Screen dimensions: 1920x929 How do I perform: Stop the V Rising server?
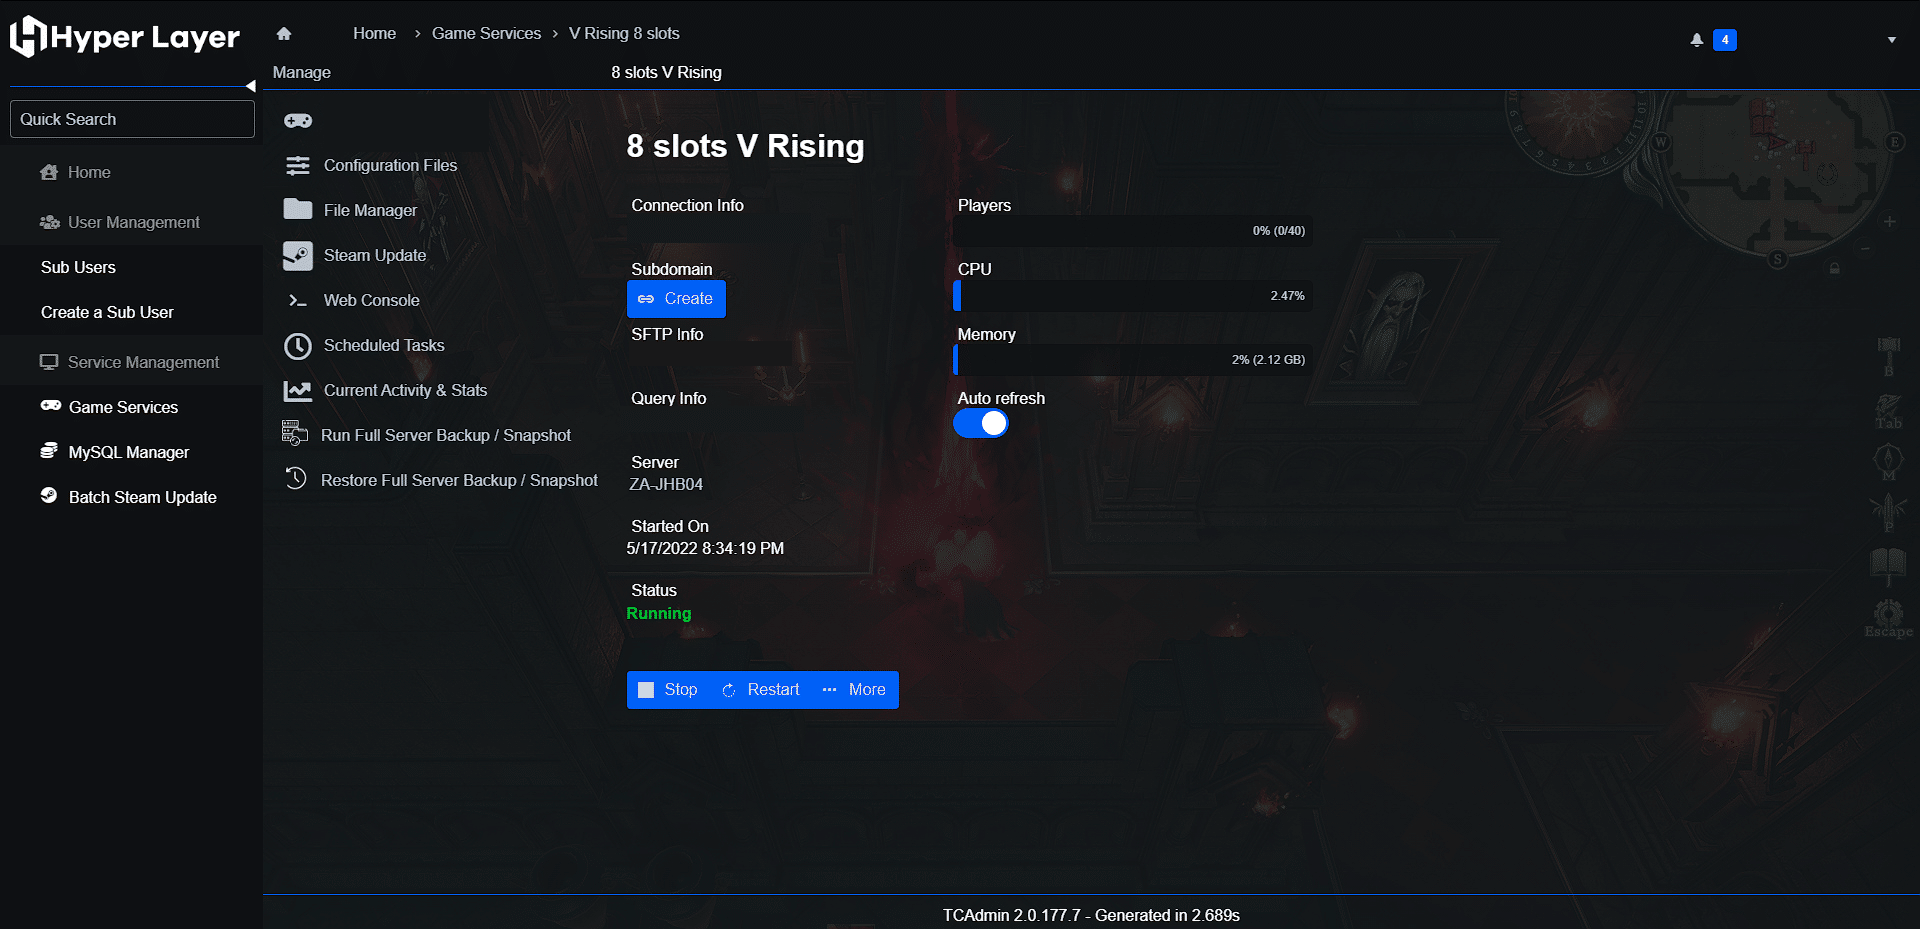[x=668, y=690]
